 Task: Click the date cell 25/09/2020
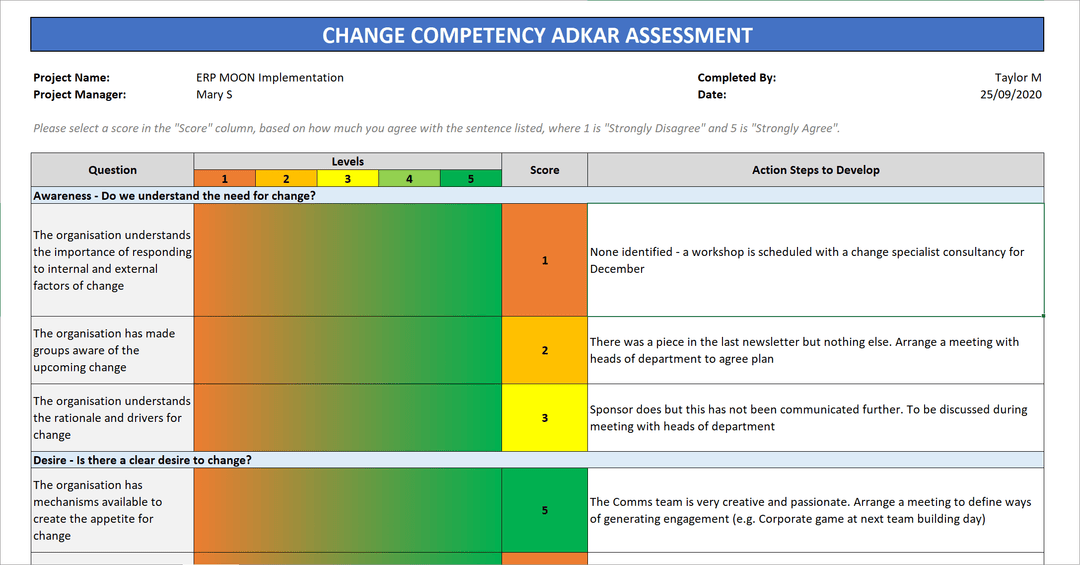pyautogui.click(x=1011, y=95)
